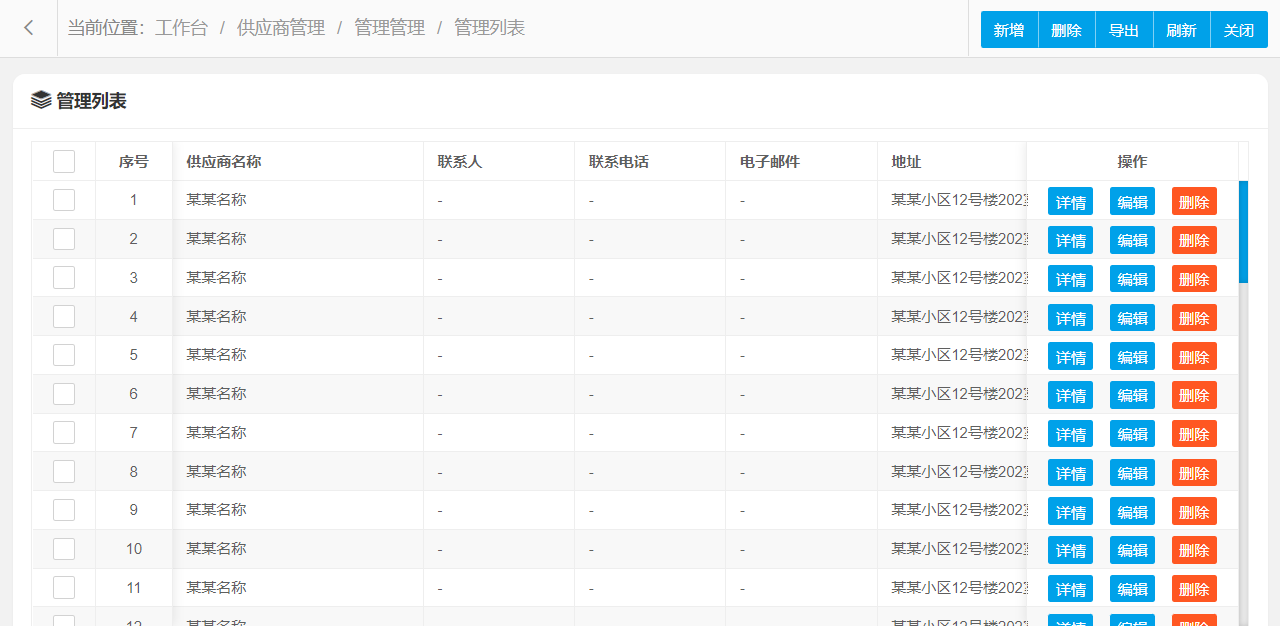Check the checkbox for row 6
Viewport: 1280px width, 626px height.
(x=64, y=394)
